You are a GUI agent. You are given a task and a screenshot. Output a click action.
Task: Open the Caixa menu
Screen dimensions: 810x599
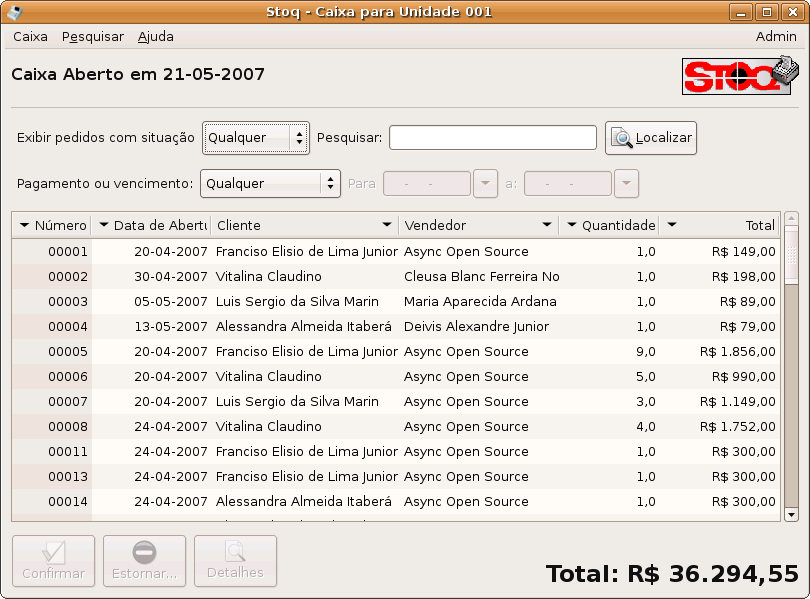(x=30, y=37)
